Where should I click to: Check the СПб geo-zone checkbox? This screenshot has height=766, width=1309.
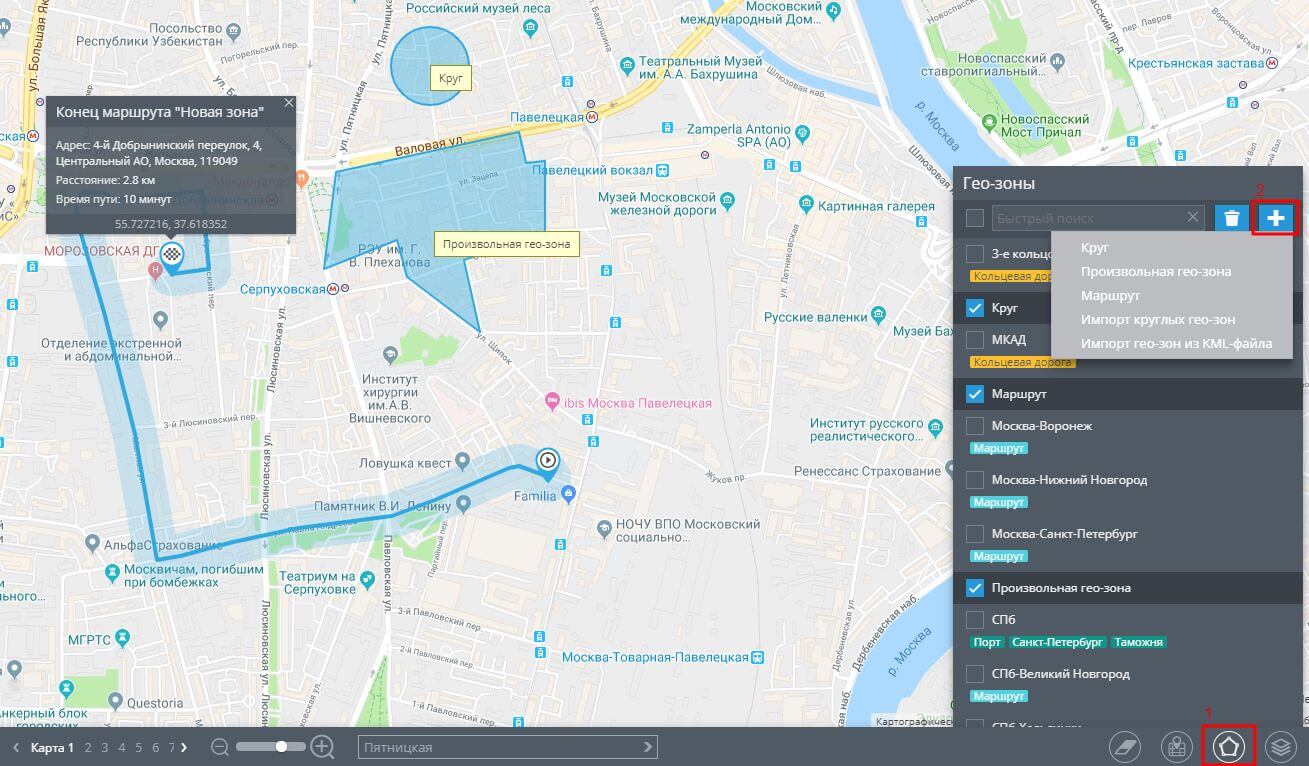[975, 620]
